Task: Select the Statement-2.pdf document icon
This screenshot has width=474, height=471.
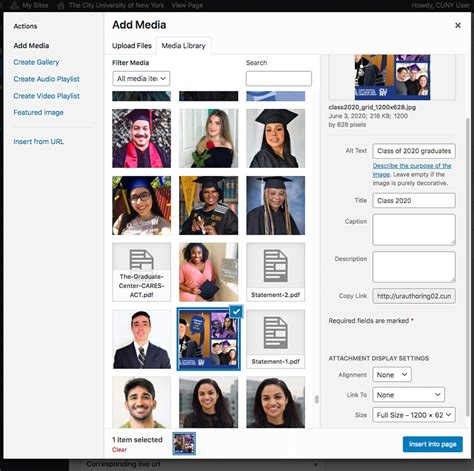Action: pyautogui.click(x=275, y=272)
